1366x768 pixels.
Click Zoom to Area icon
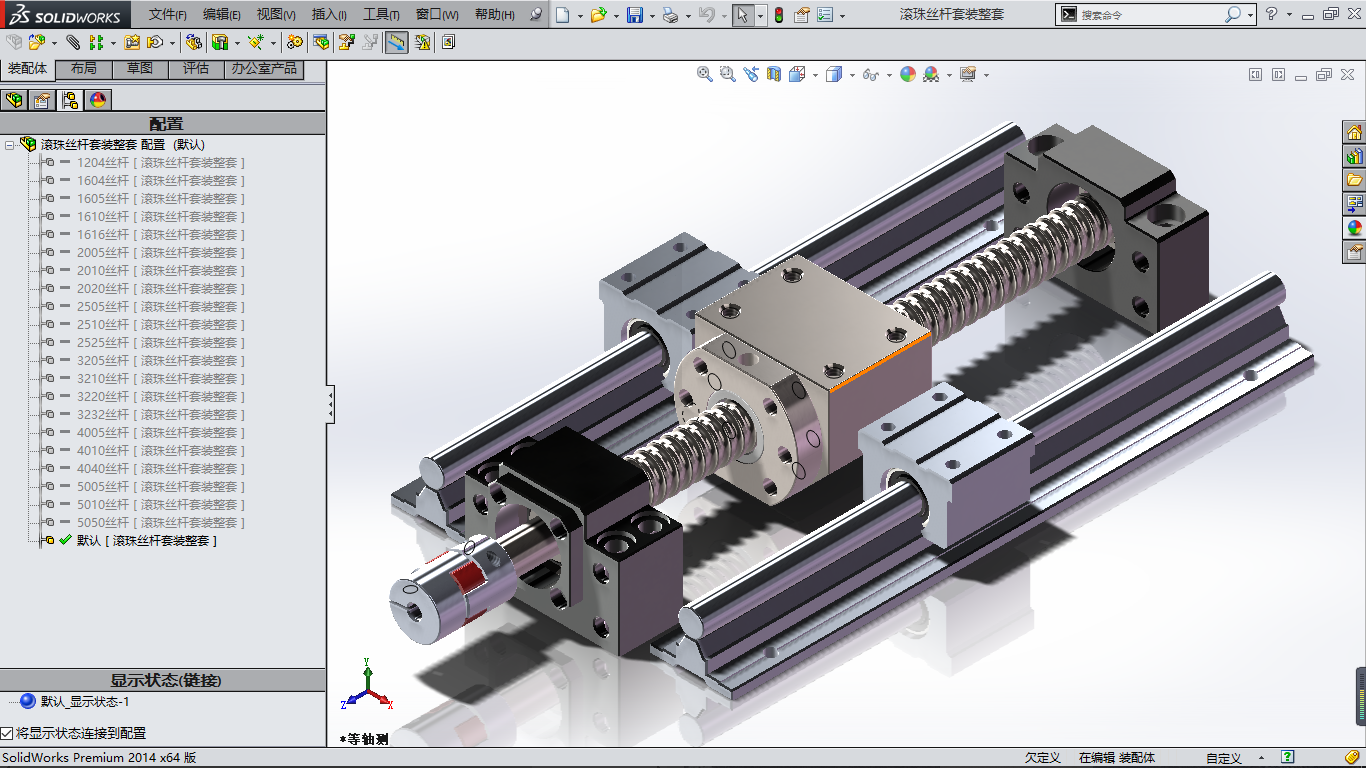click(728, 74)
